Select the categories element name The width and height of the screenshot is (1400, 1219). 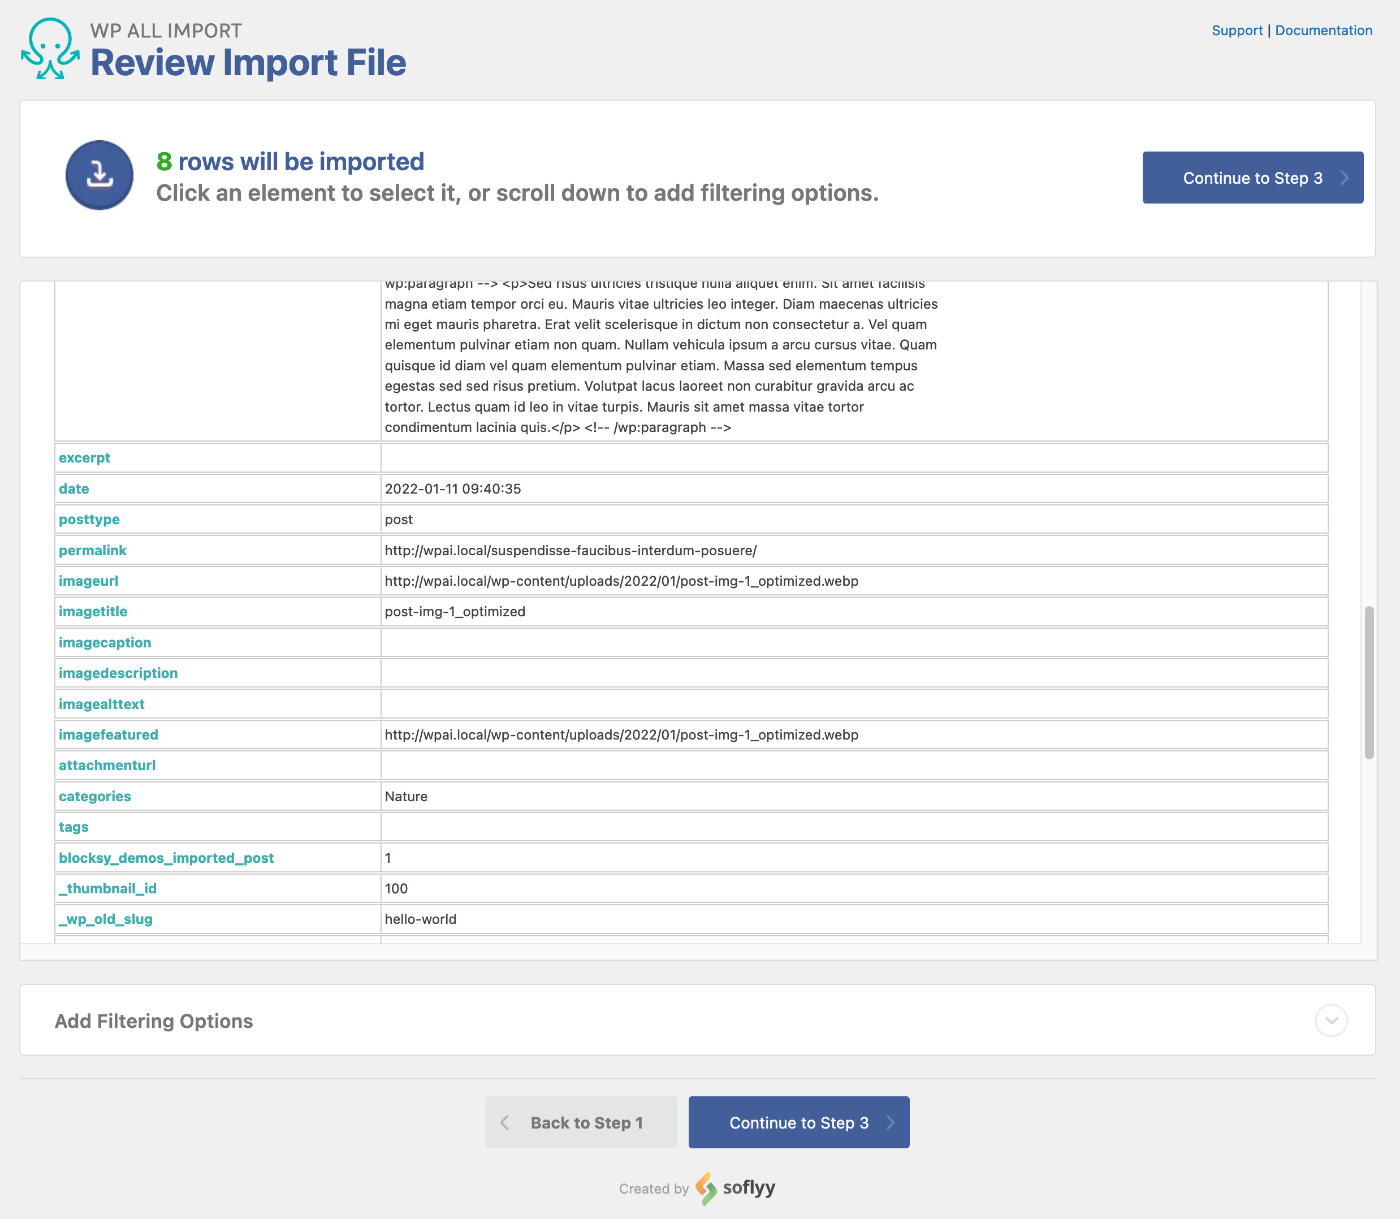(95, 797)
